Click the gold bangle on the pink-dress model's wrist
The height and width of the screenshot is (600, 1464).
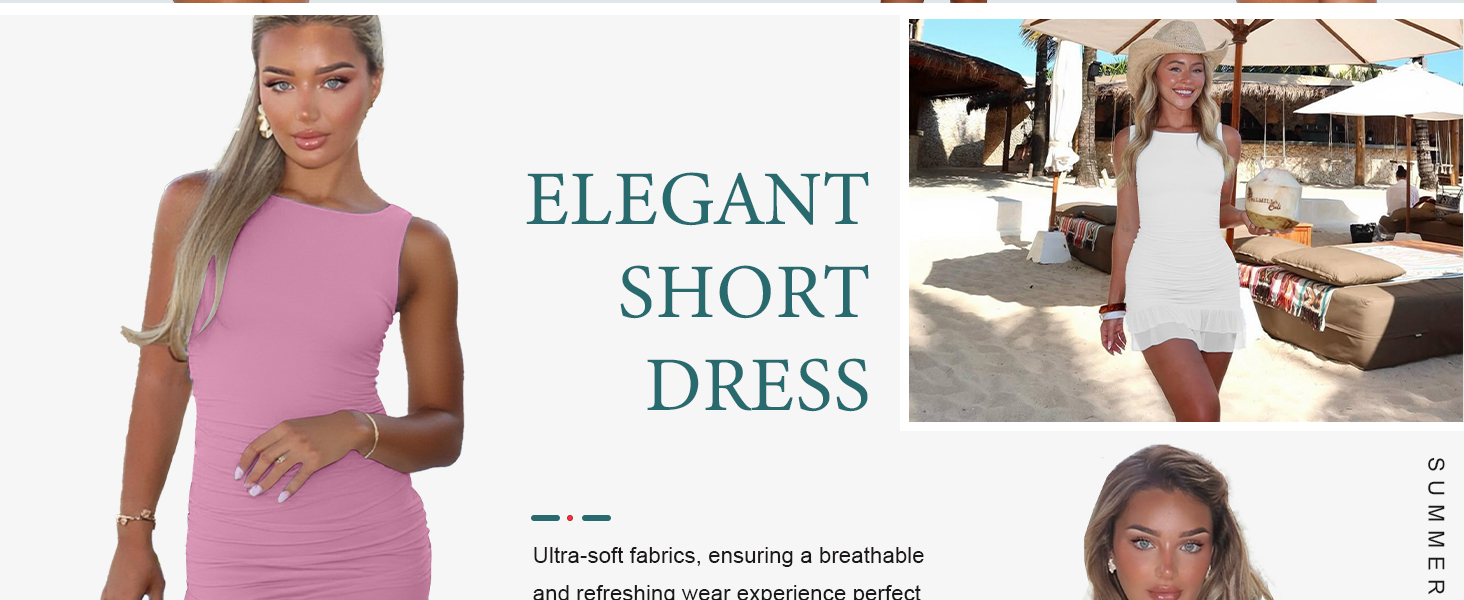pyautogui.click(x=371, y=434)
